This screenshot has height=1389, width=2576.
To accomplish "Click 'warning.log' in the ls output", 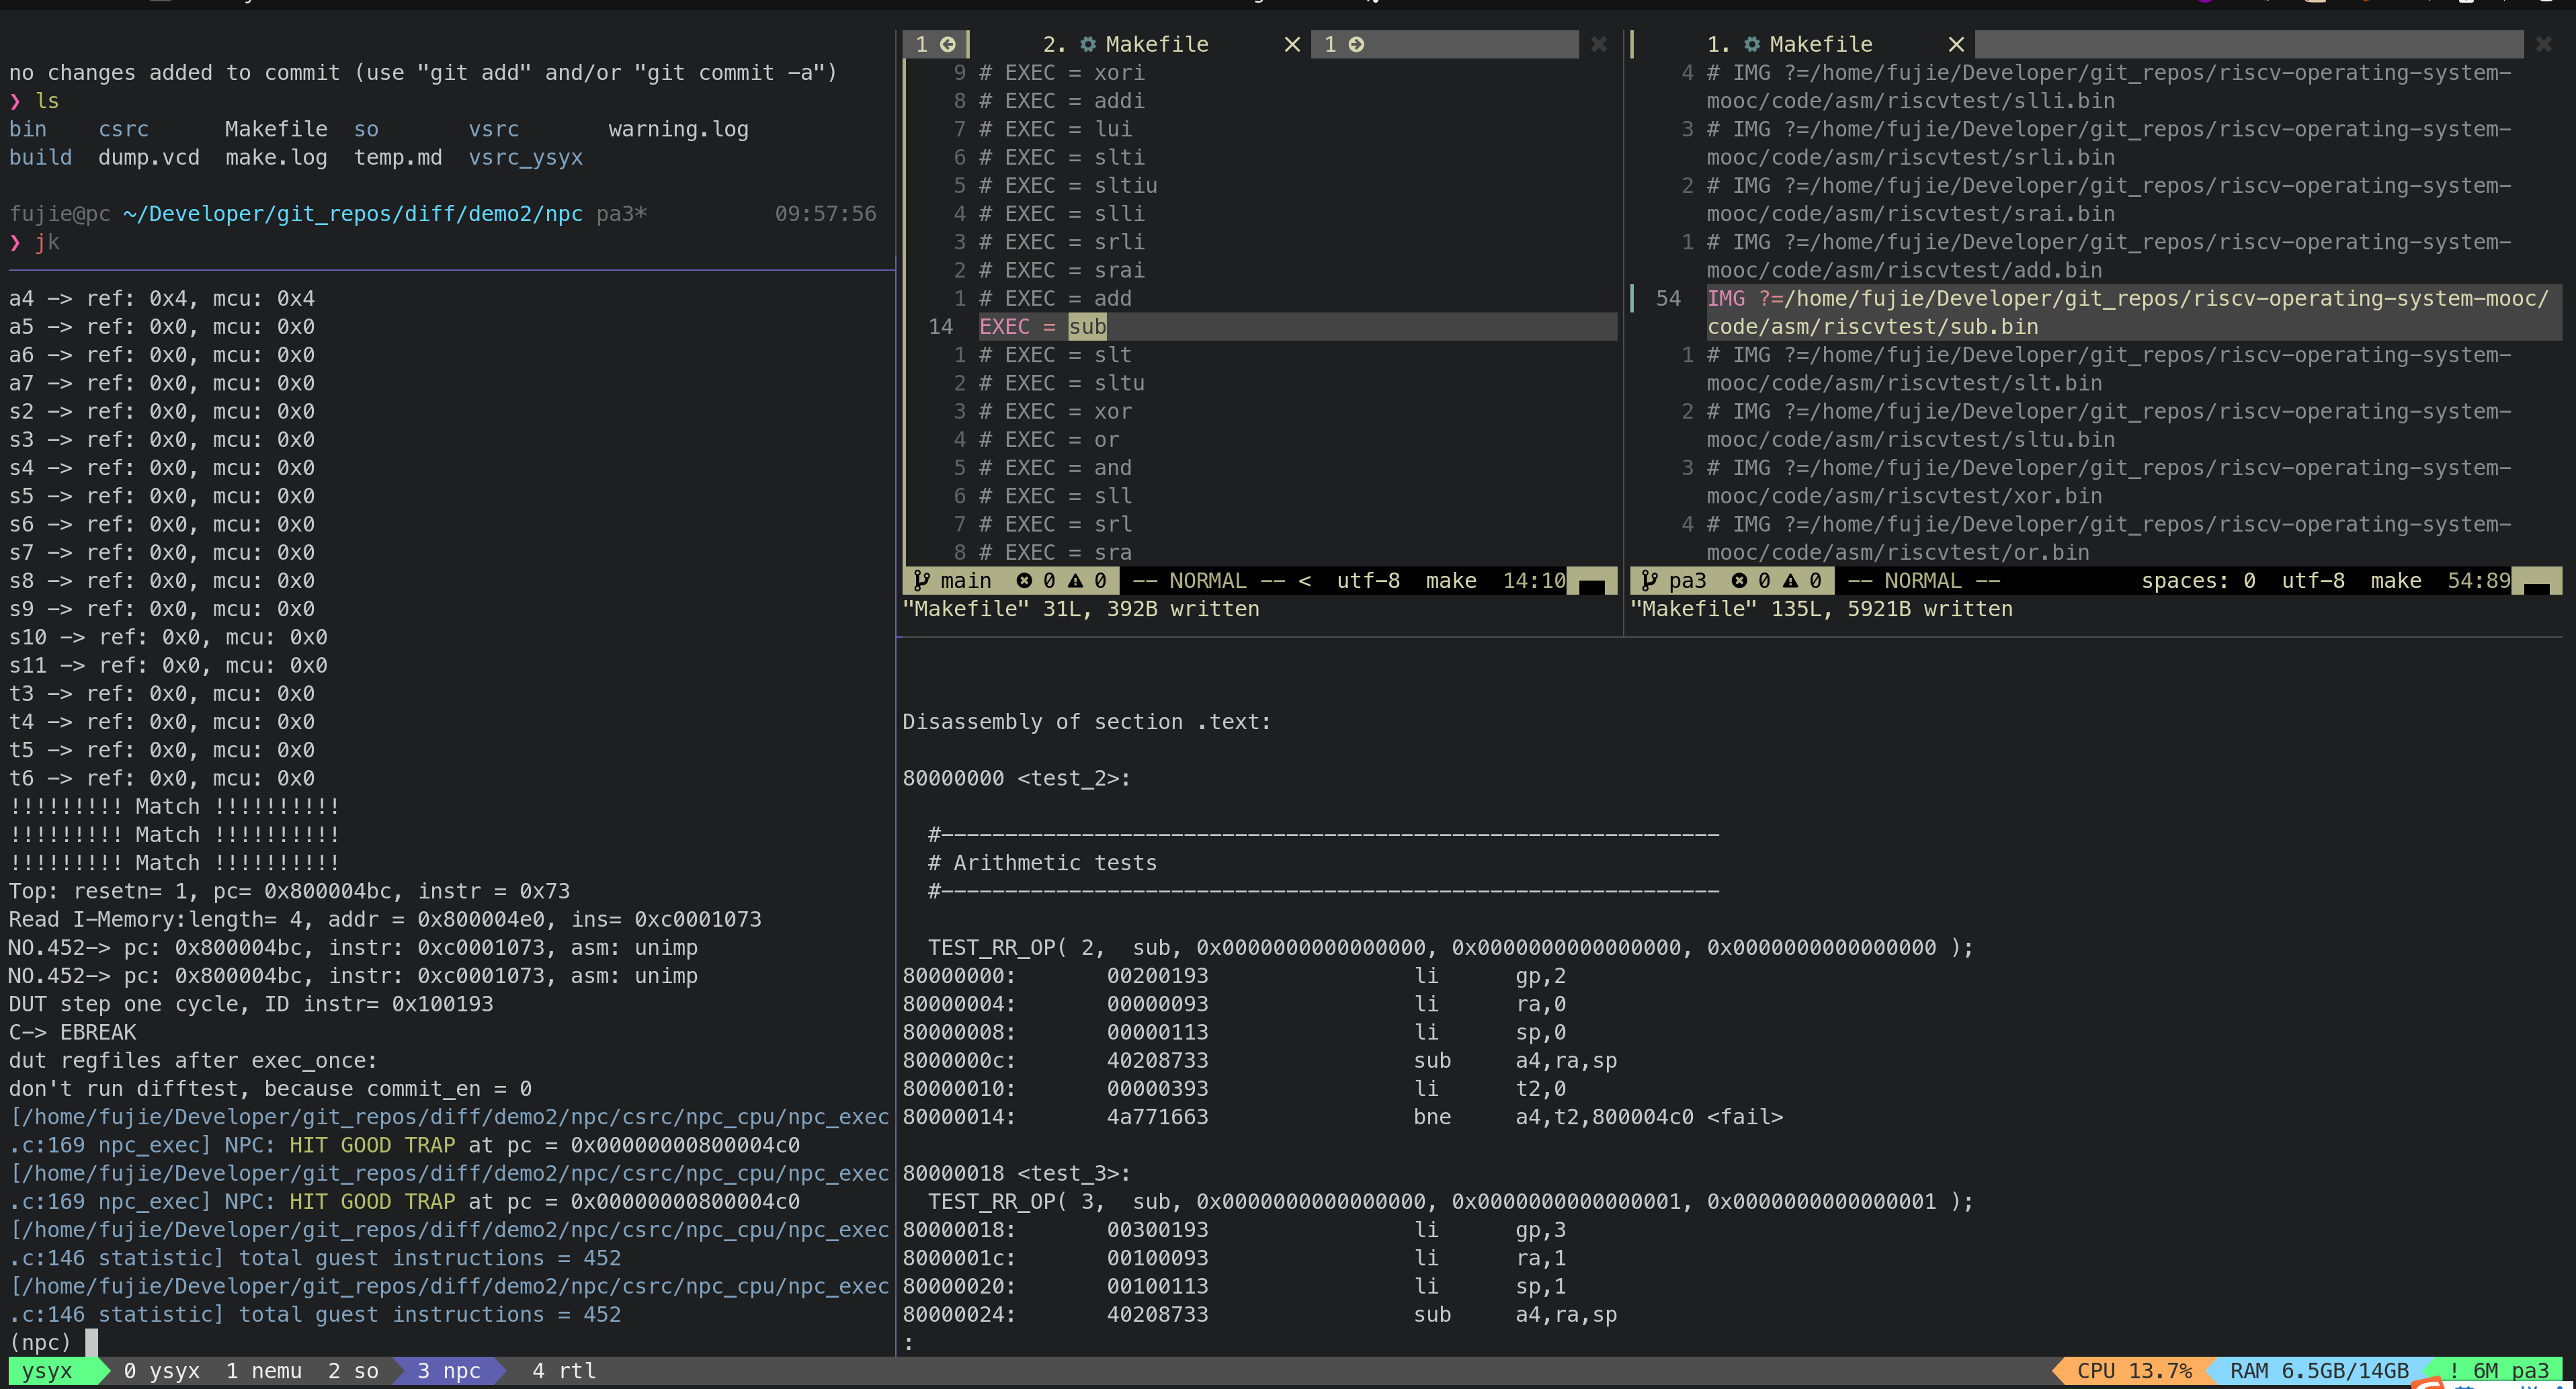I will [679, 129].
